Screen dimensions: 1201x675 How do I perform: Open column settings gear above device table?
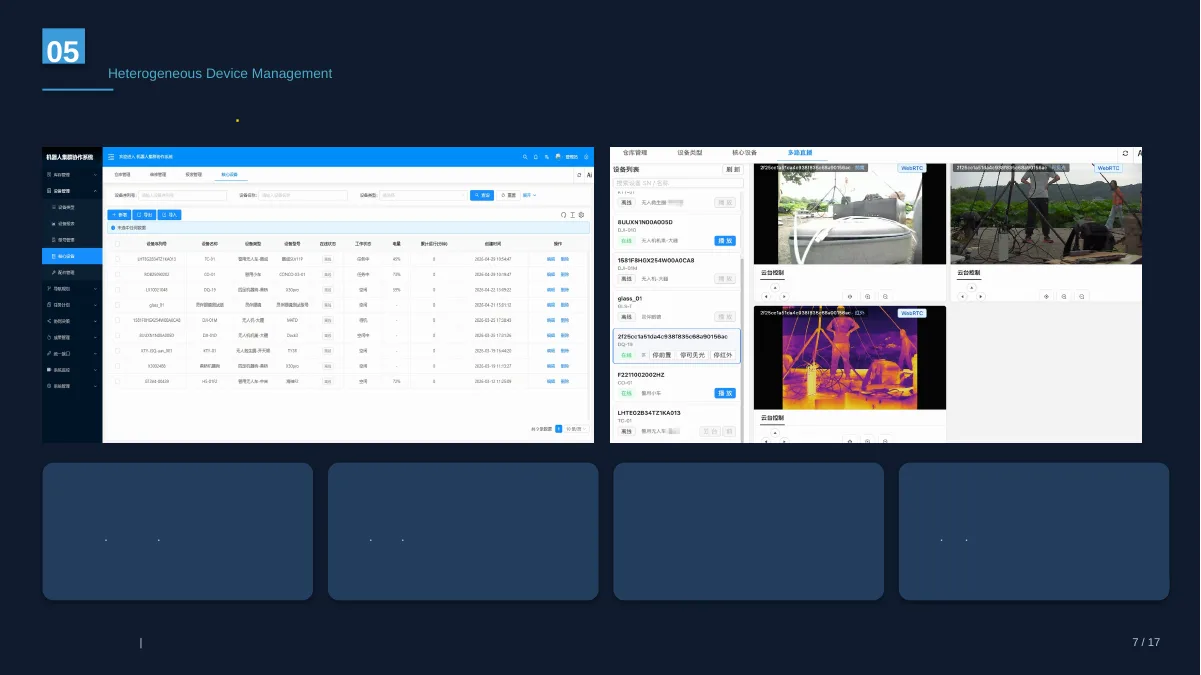[x=581, y=214]
